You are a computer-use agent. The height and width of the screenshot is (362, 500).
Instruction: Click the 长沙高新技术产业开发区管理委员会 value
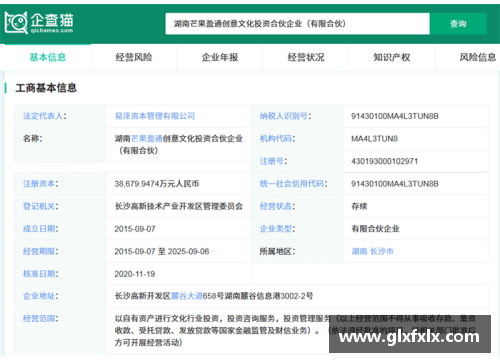click(x=179, y=206)
